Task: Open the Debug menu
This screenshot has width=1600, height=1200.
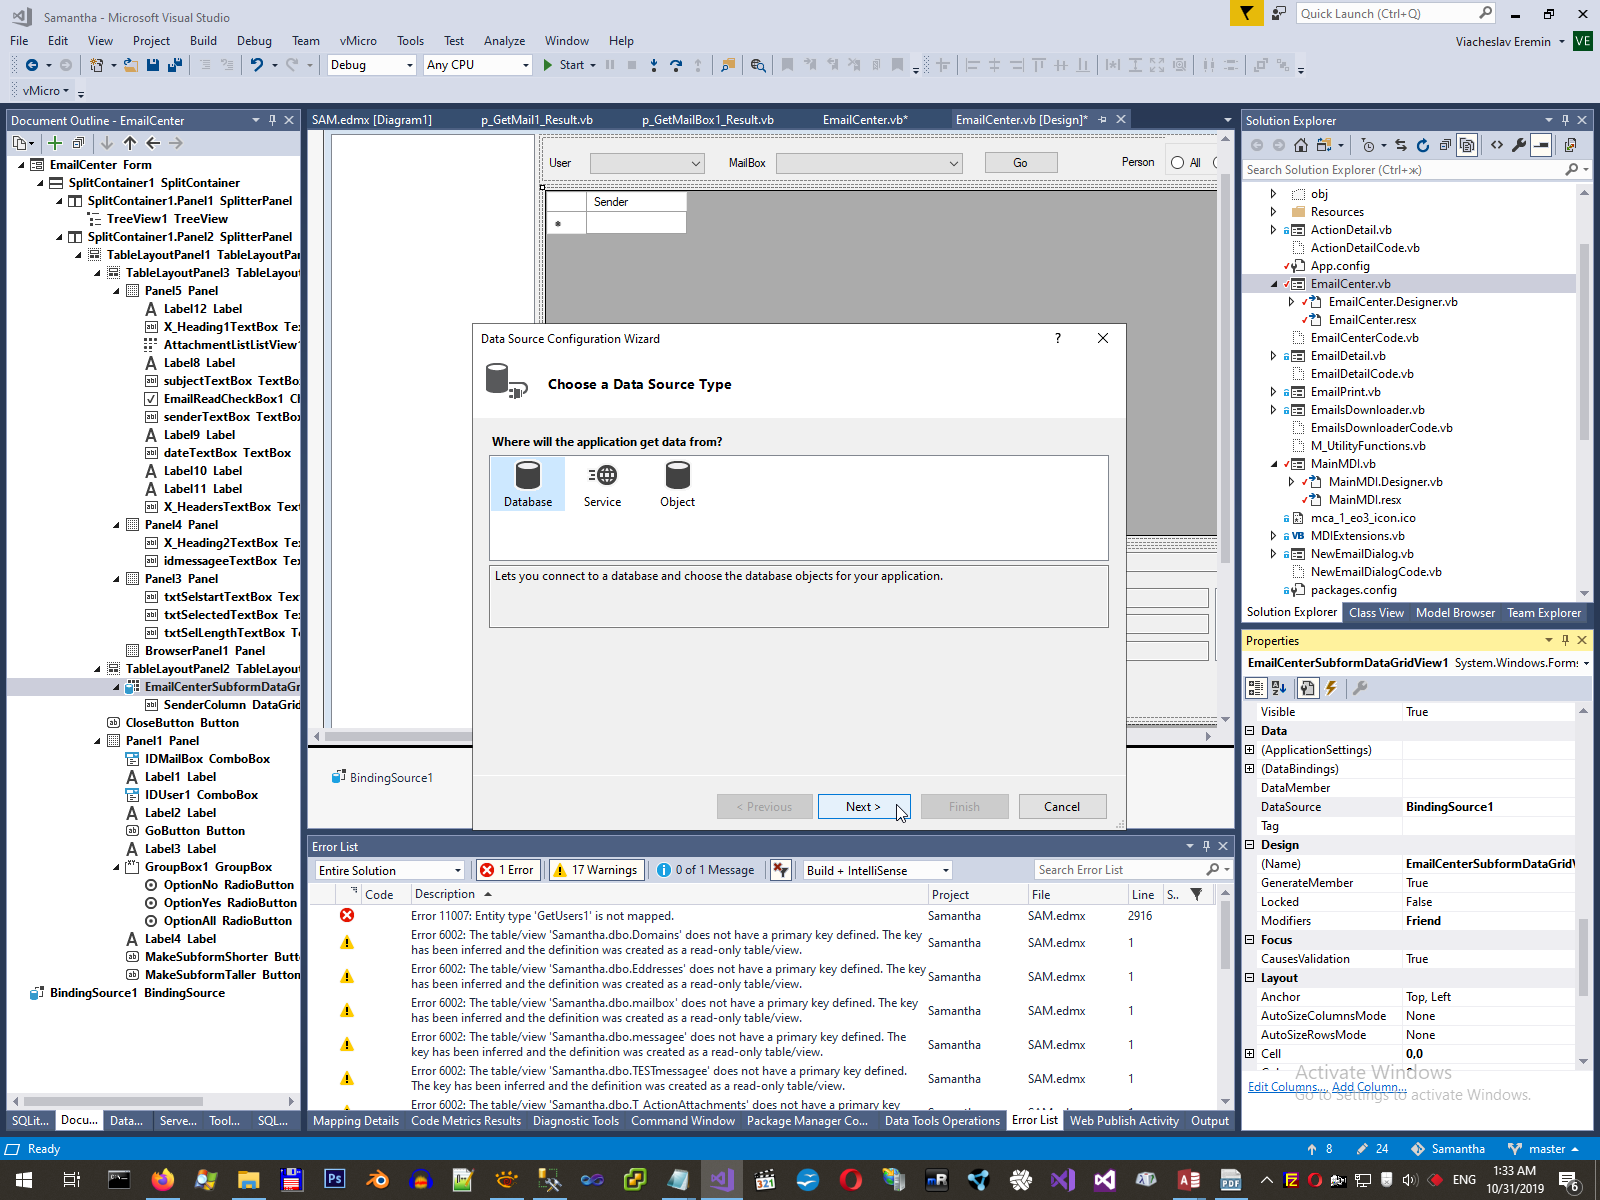Action: (254, 41)
